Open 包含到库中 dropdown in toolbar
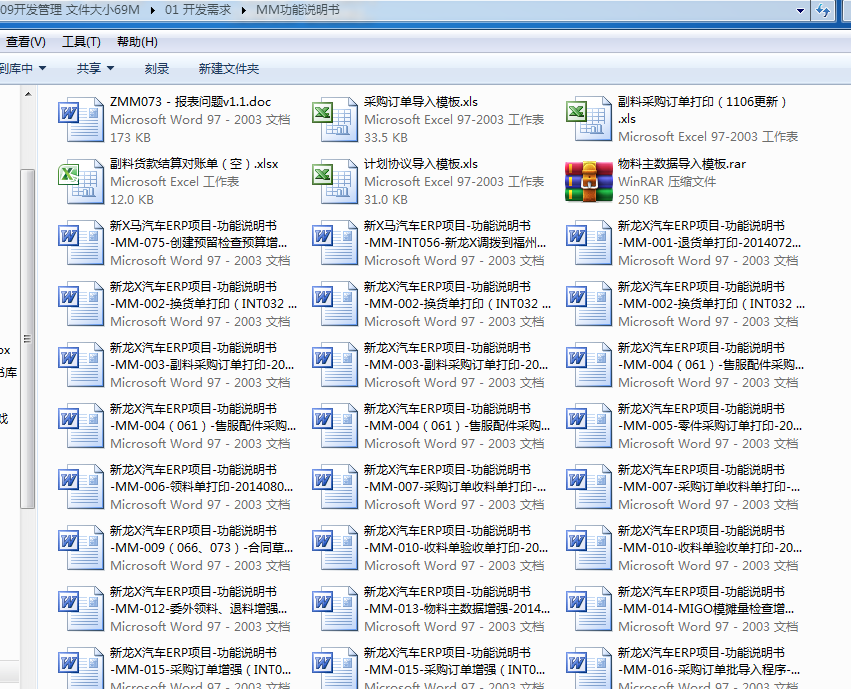This screenshot has height=689, width=851. (22, 68)
